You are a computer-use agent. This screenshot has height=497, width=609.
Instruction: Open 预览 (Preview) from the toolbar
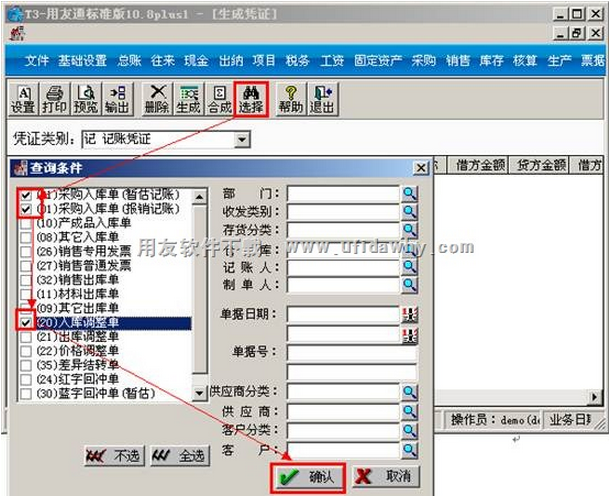click(86, 98)
